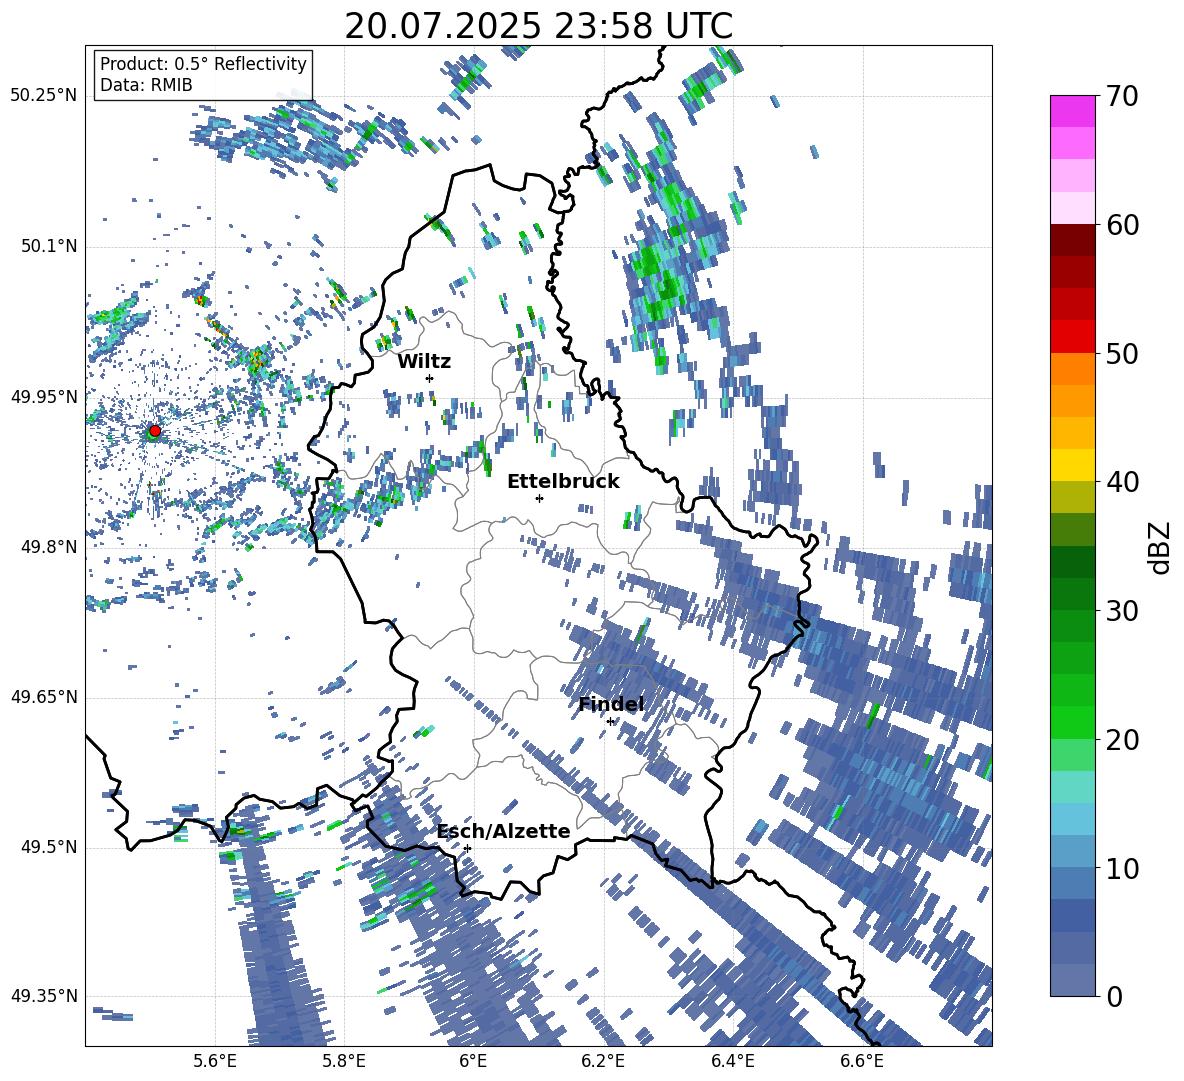The height and width of the screenshot is (1081, 1184).
Task: Click the dark red colorbar segment below 60
Action: 1072,240
